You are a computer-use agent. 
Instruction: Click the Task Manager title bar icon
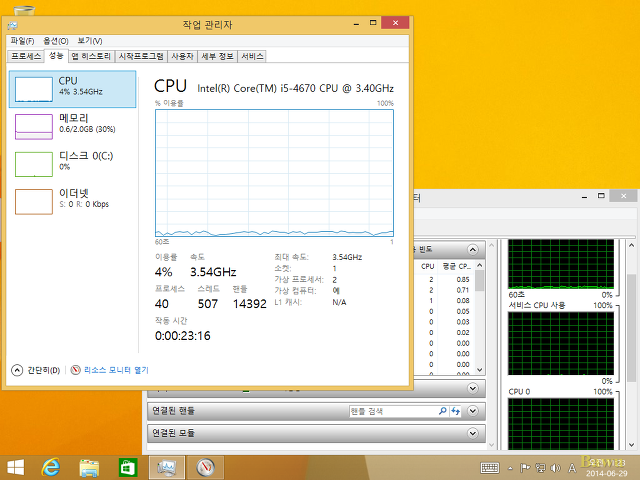click(x=13, y=26)
